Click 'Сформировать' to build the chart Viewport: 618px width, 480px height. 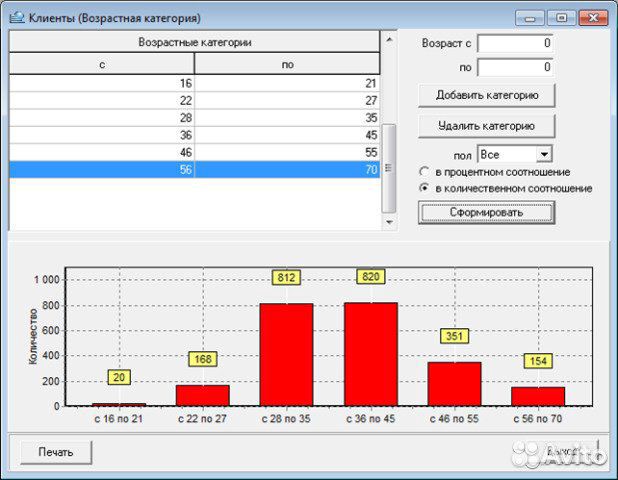[486, 212]
